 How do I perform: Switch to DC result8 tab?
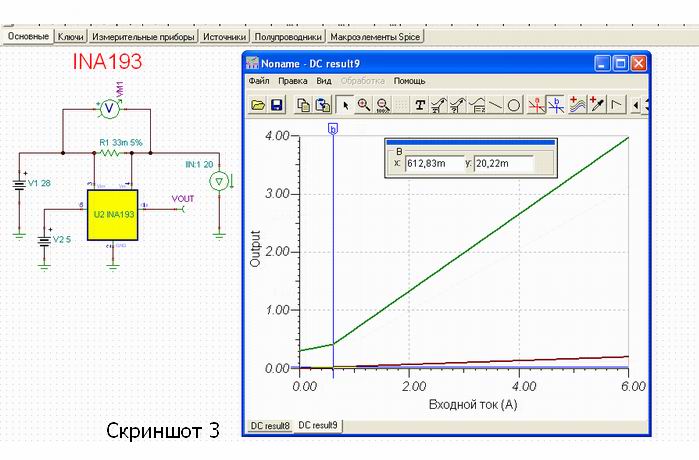pos(270,426)
